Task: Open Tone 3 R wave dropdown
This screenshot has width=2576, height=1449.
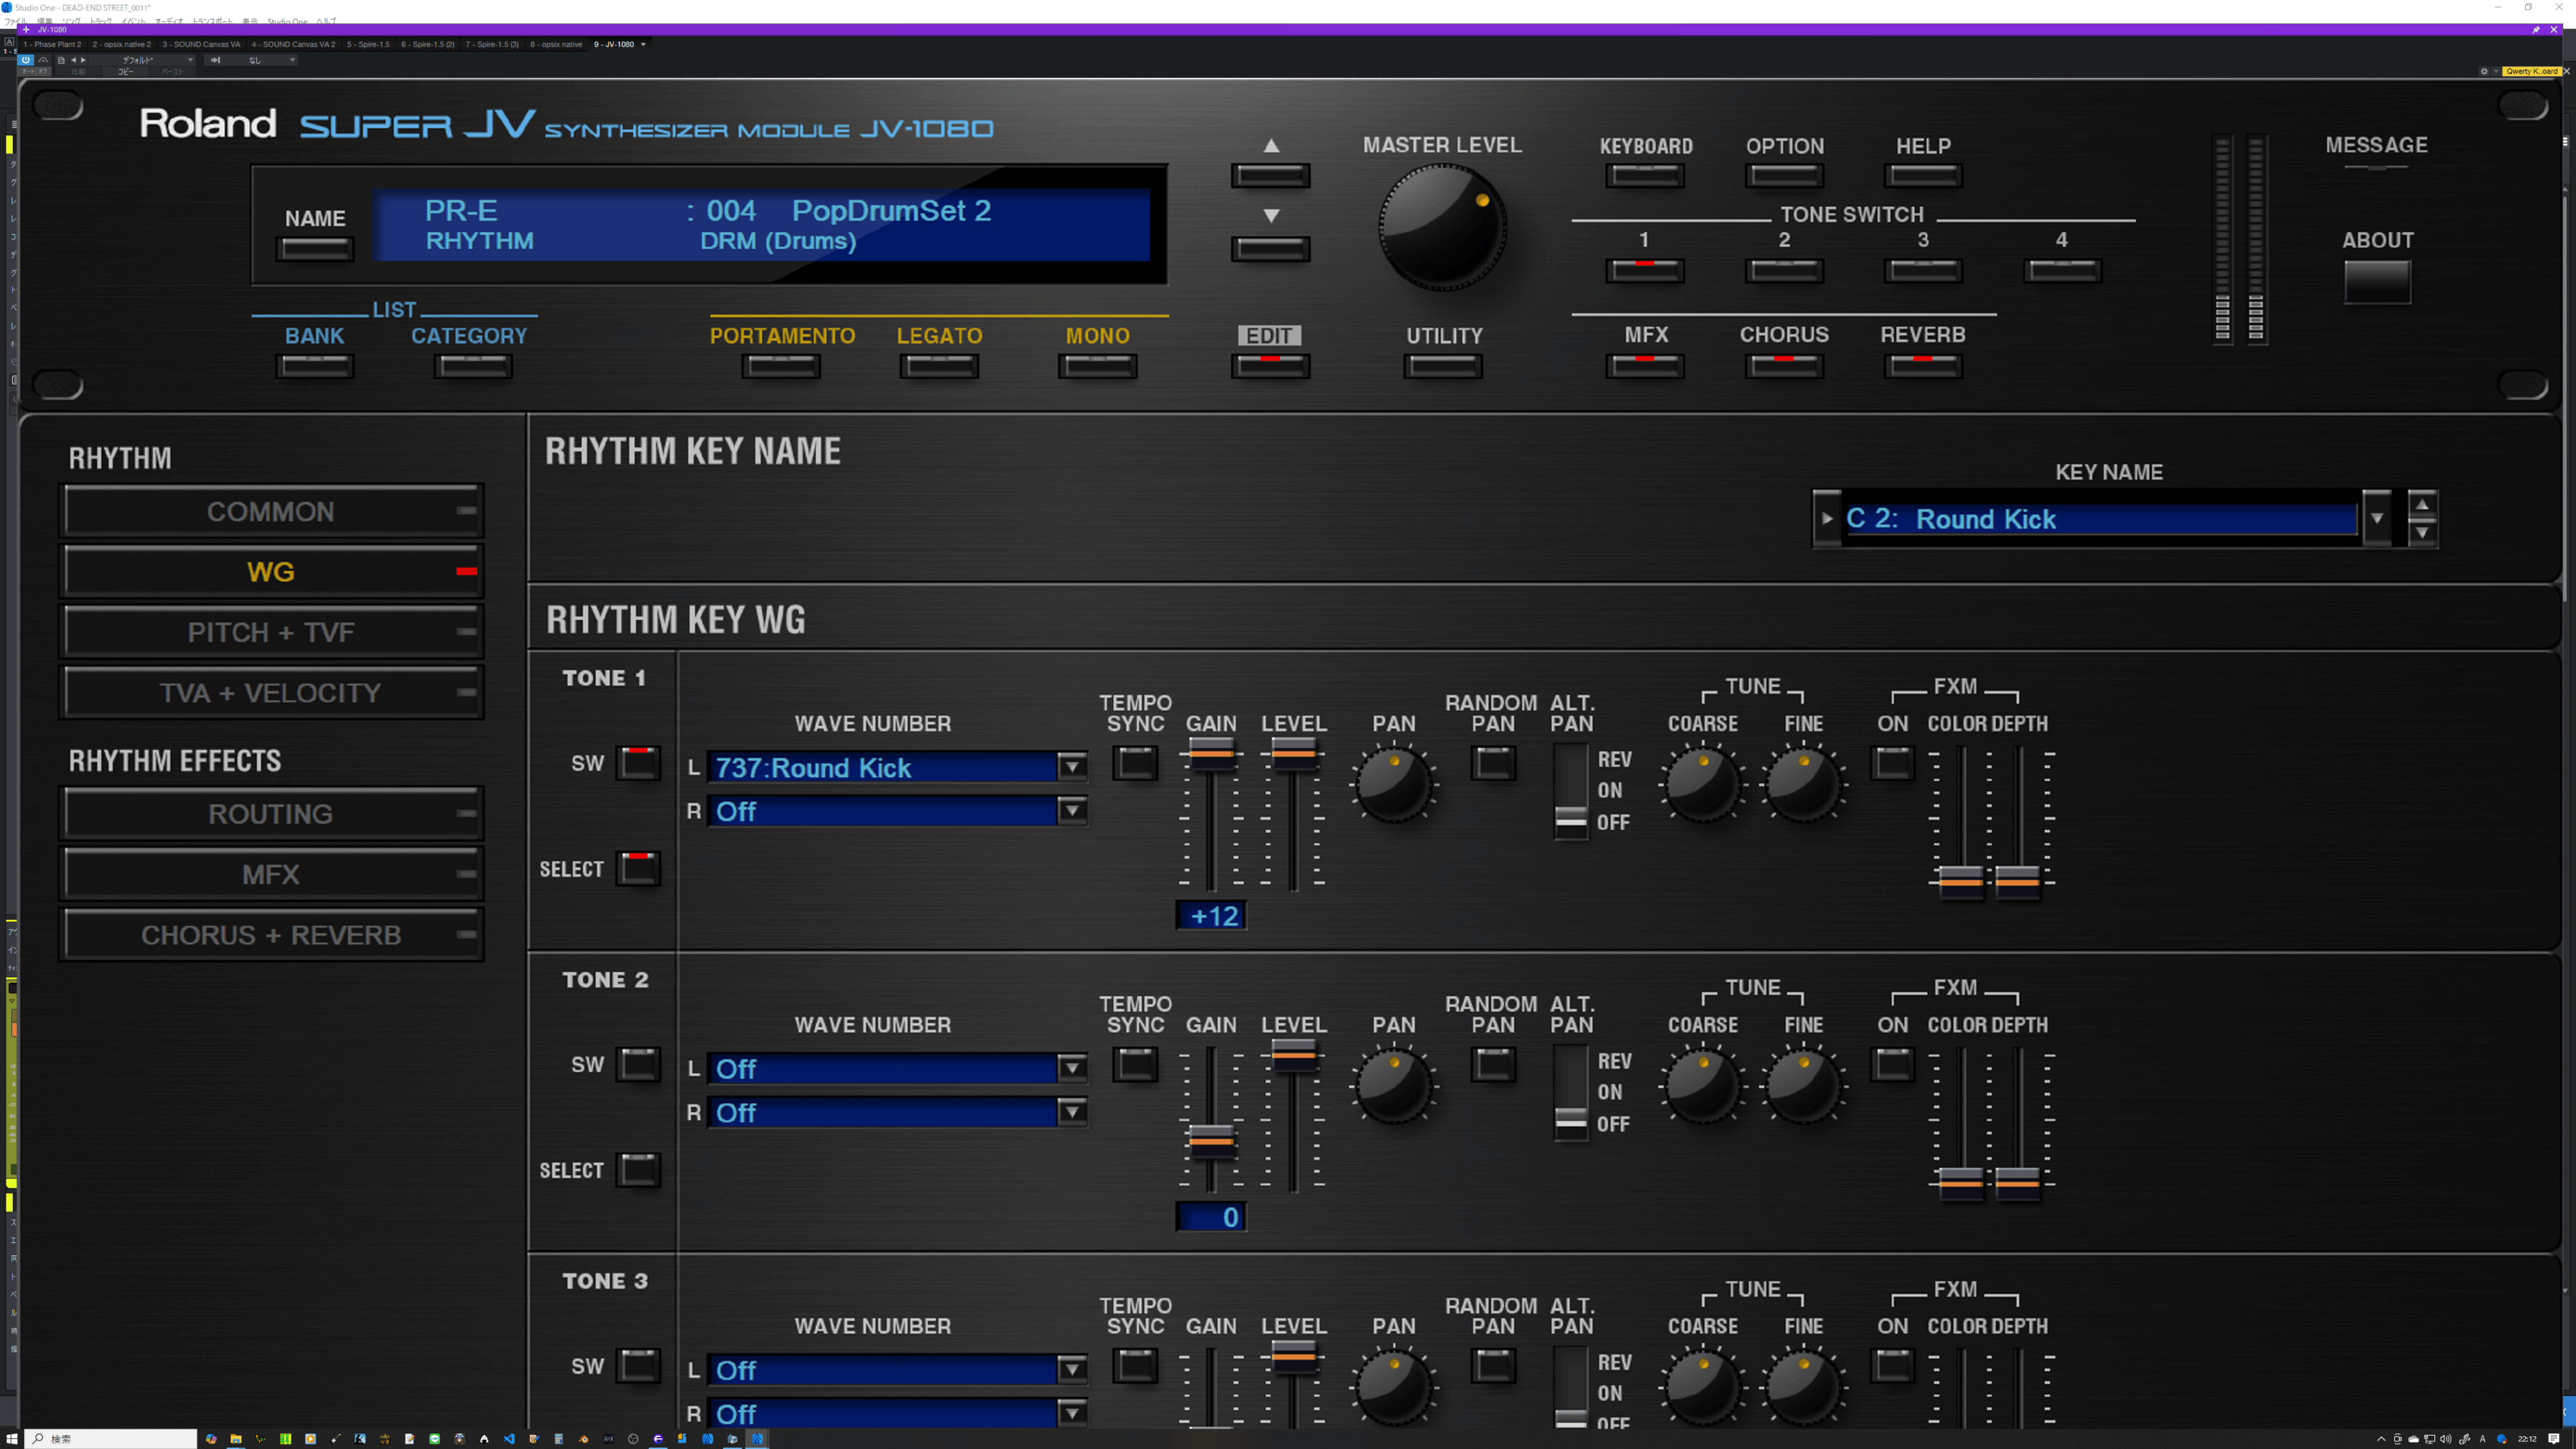Action: (x=1072, y=1413)
